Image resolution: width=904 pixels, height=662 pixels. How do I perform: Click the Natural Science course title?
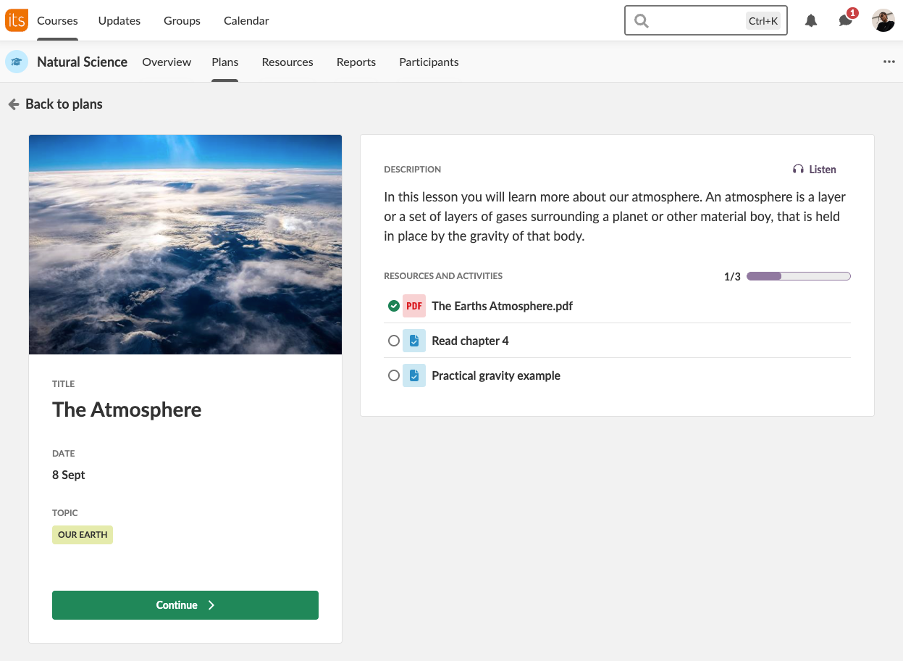82,62
